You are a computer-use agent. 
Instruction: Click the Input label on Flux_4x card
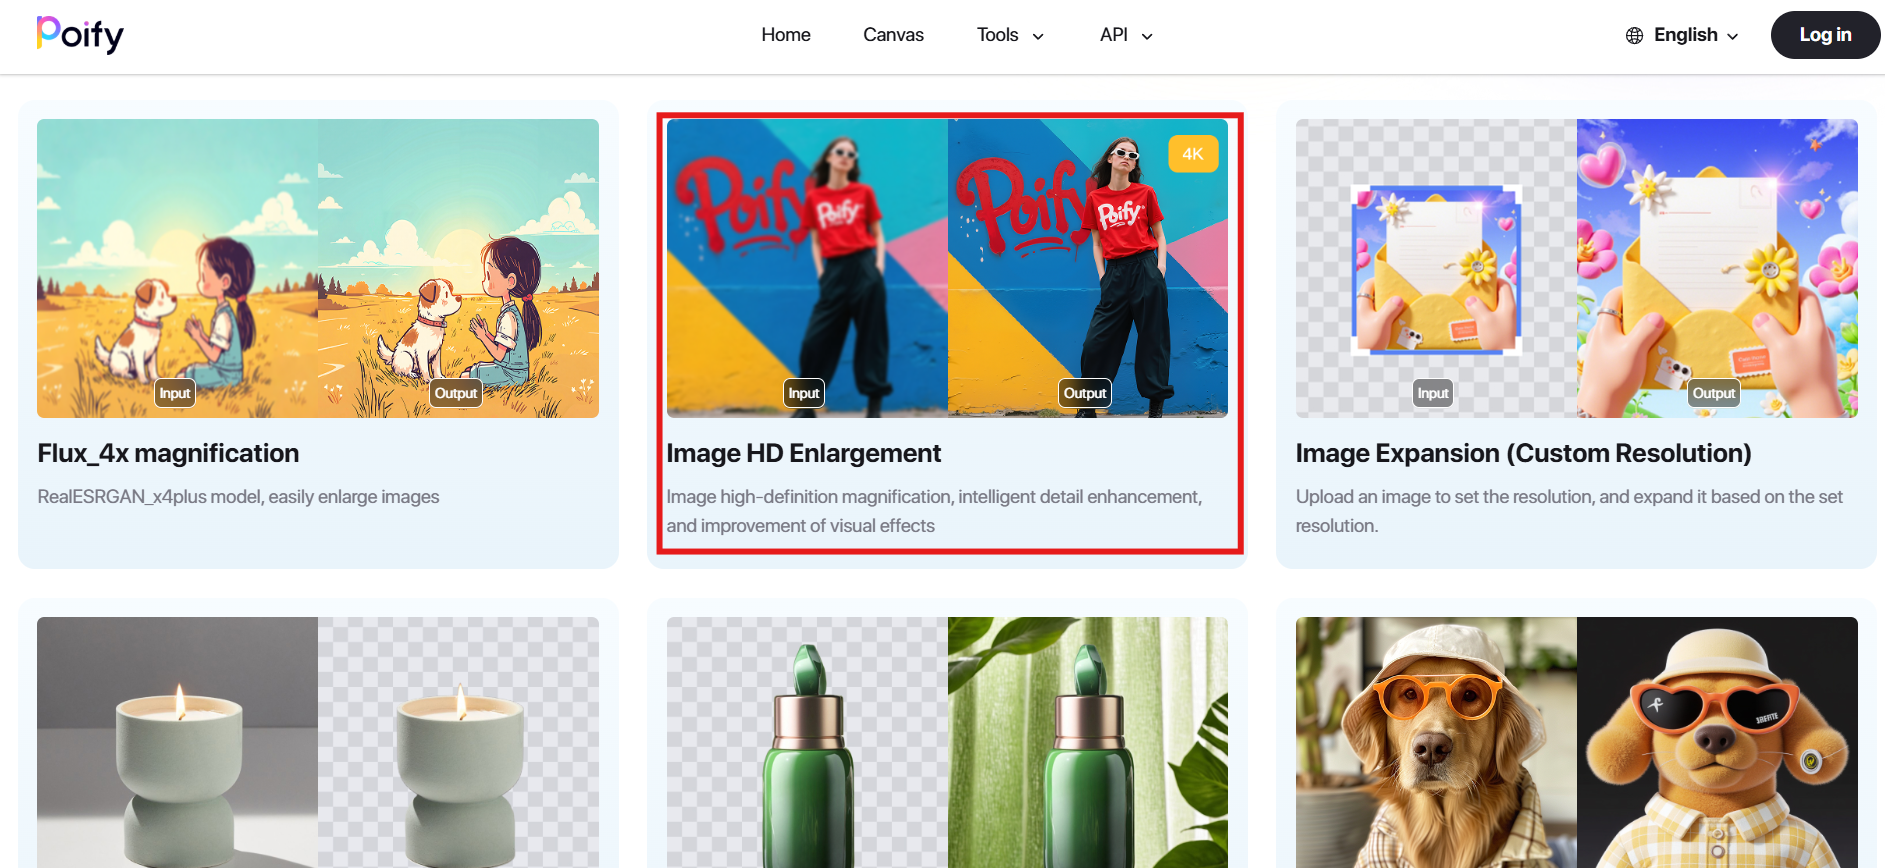175,393
